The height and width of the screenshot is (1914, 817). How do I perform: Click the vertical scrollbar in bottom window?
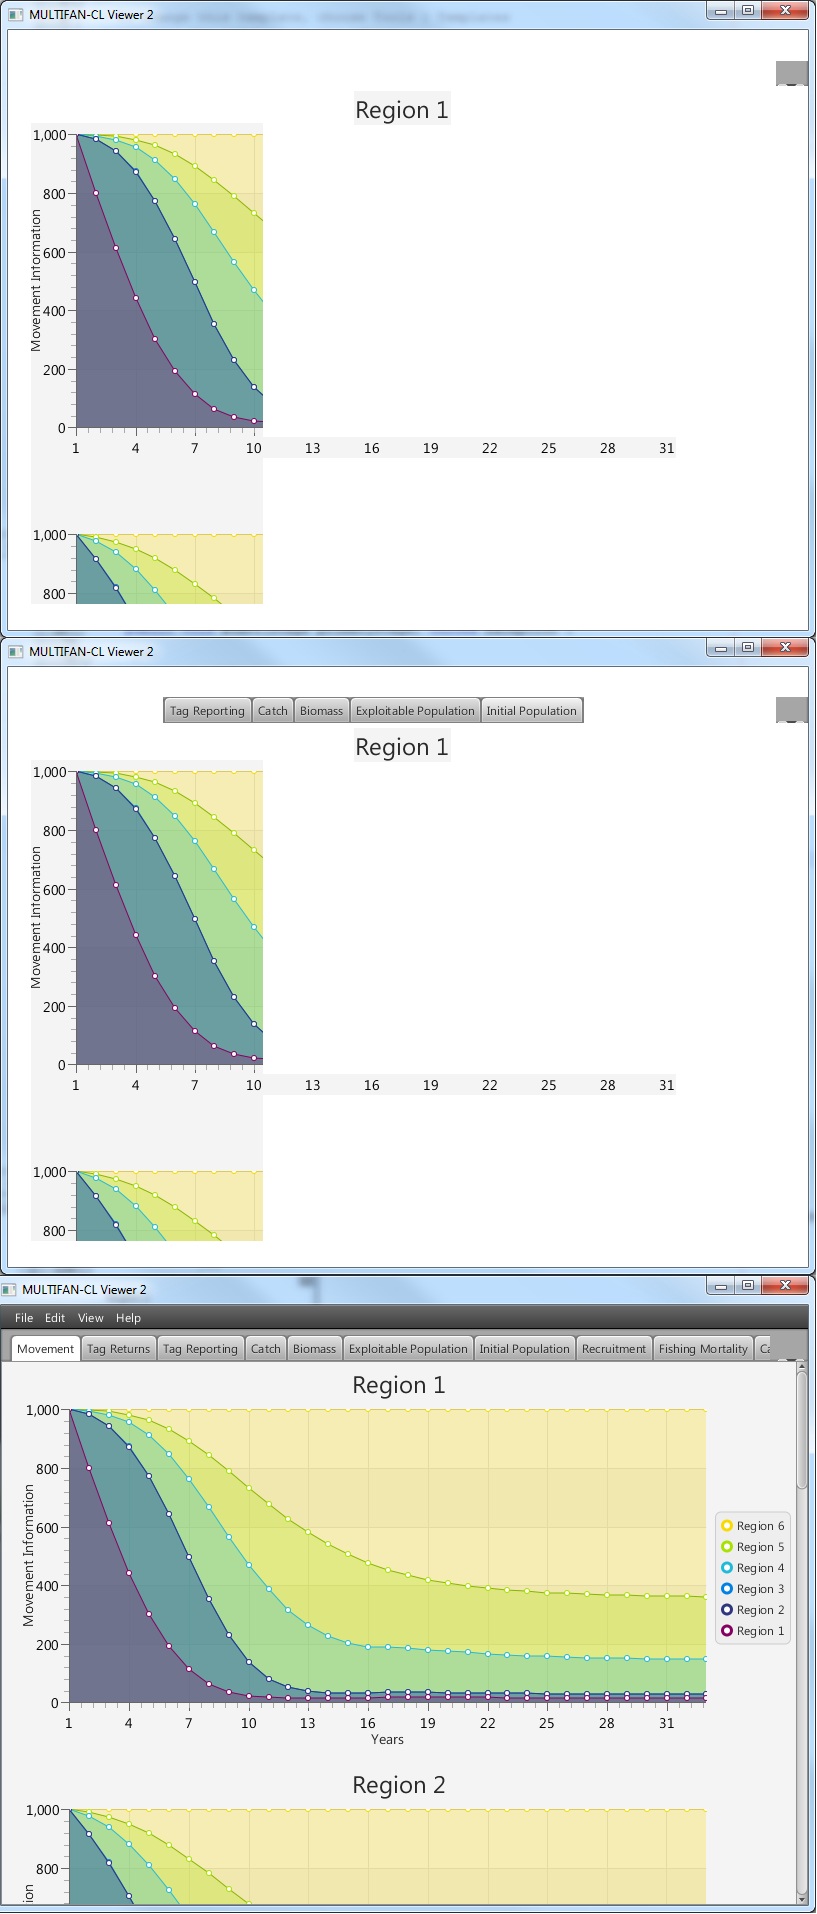click(x=801, y=1428)
